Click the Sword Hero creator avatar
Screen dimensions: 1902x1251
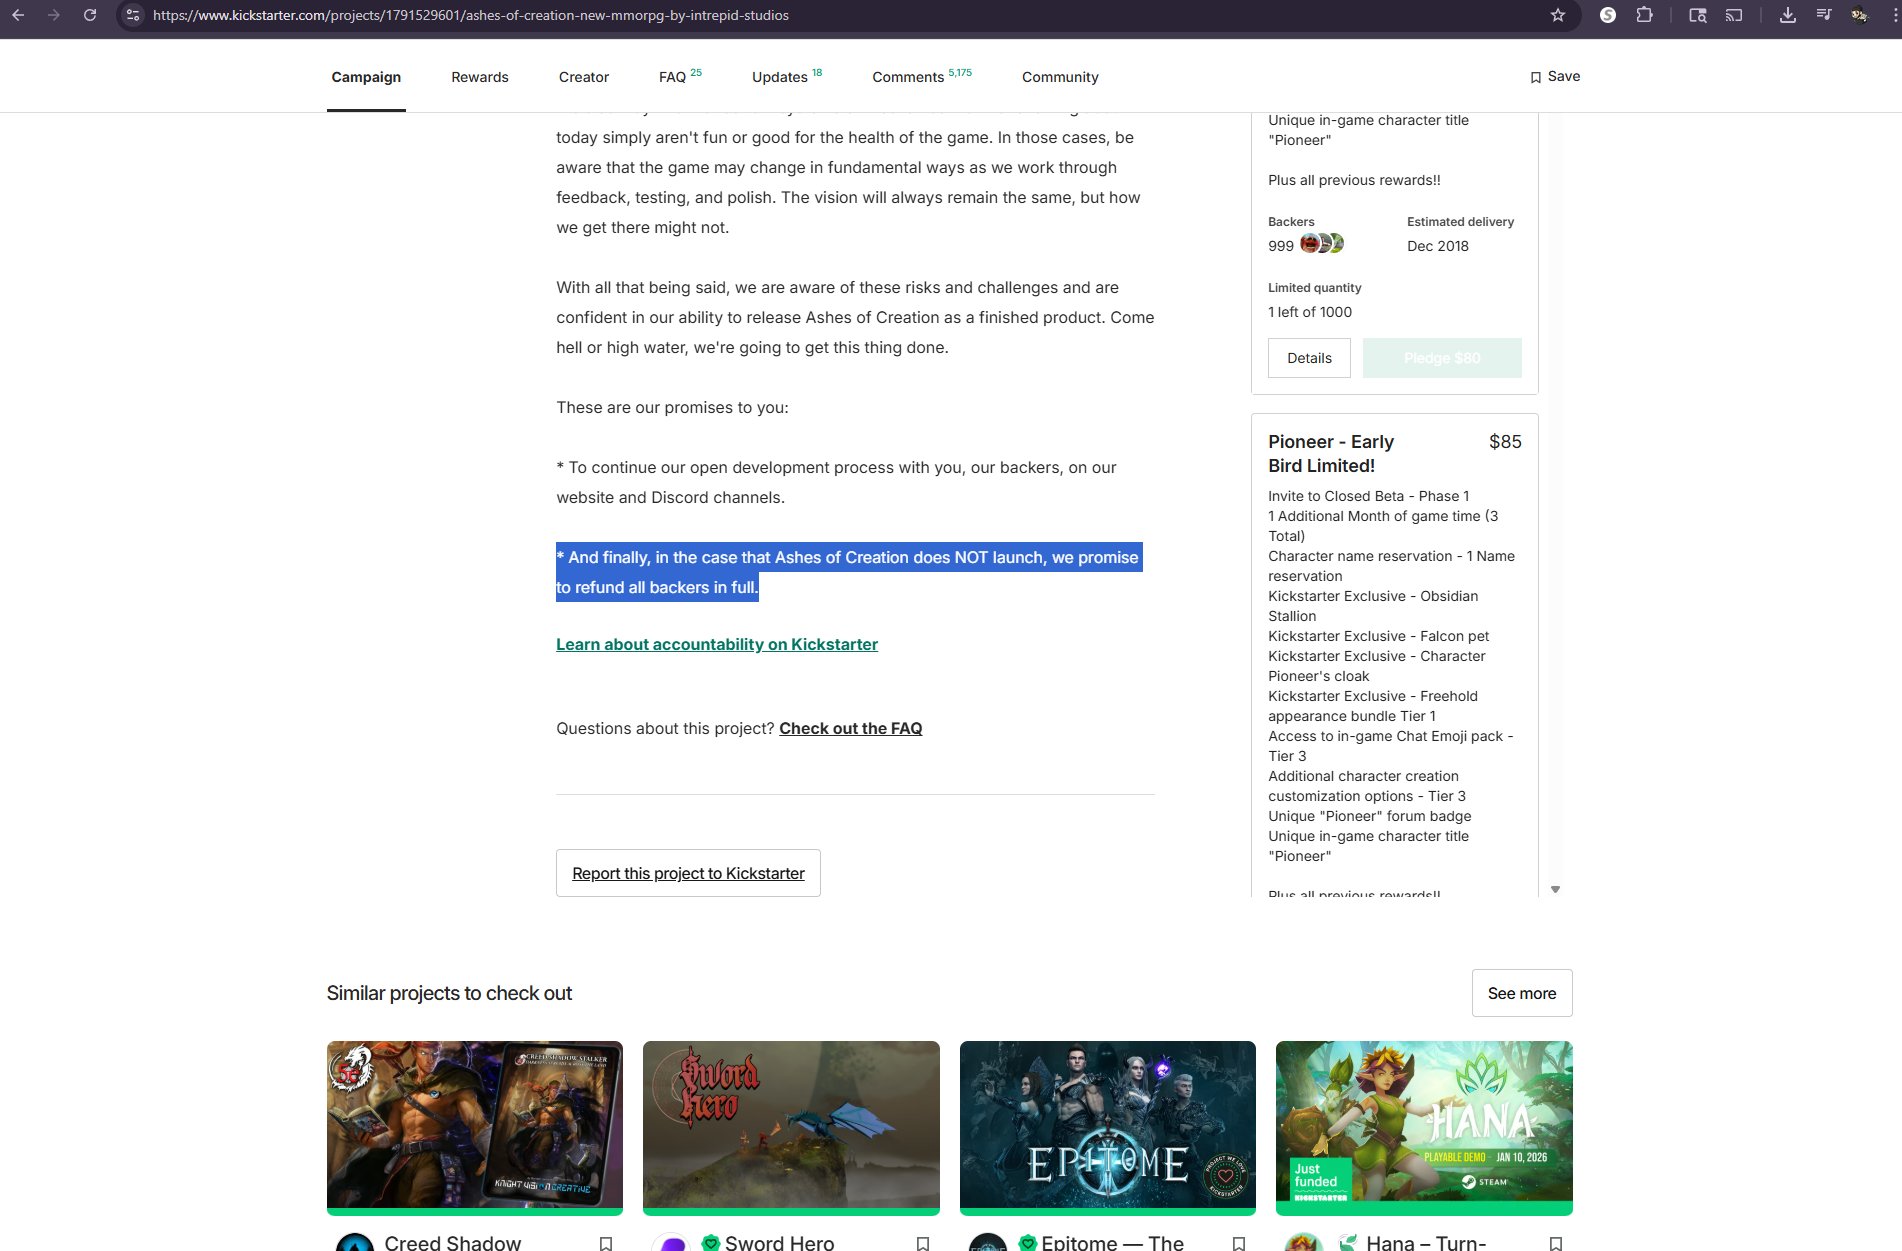[x=671, y=1243]
